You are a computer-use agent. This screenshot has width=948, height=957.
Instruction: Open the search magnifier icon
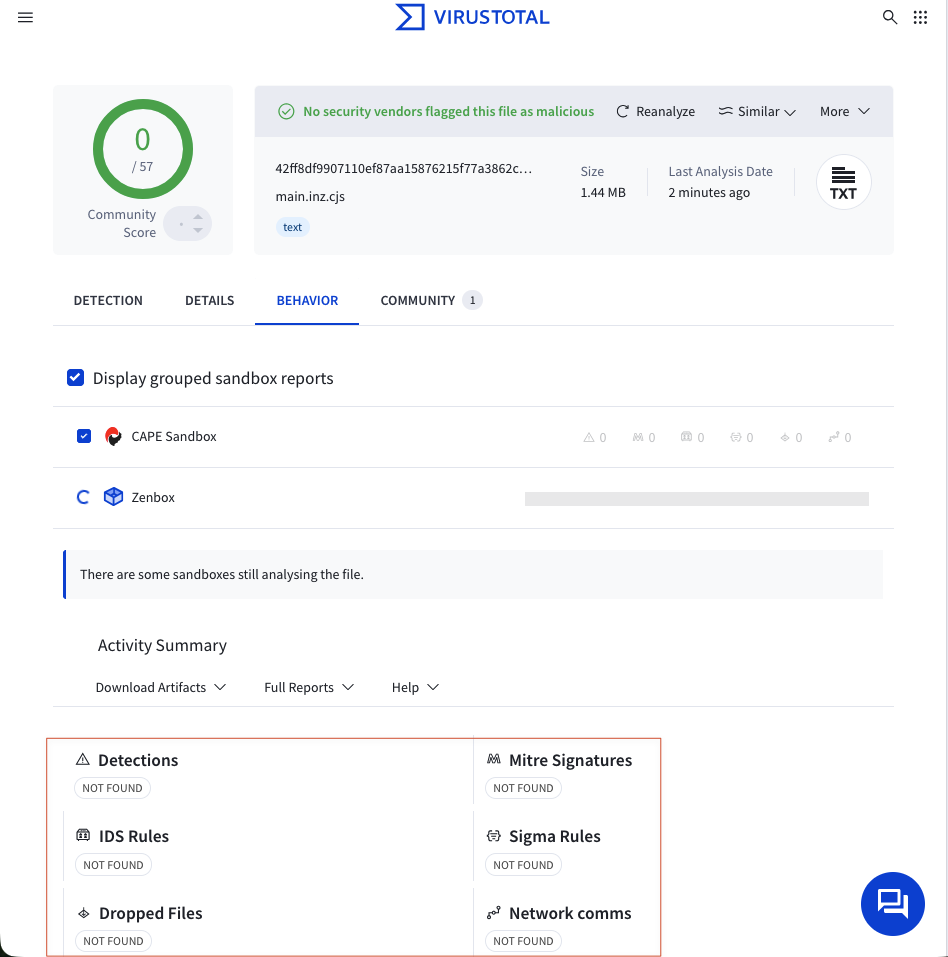click(890, 17)
